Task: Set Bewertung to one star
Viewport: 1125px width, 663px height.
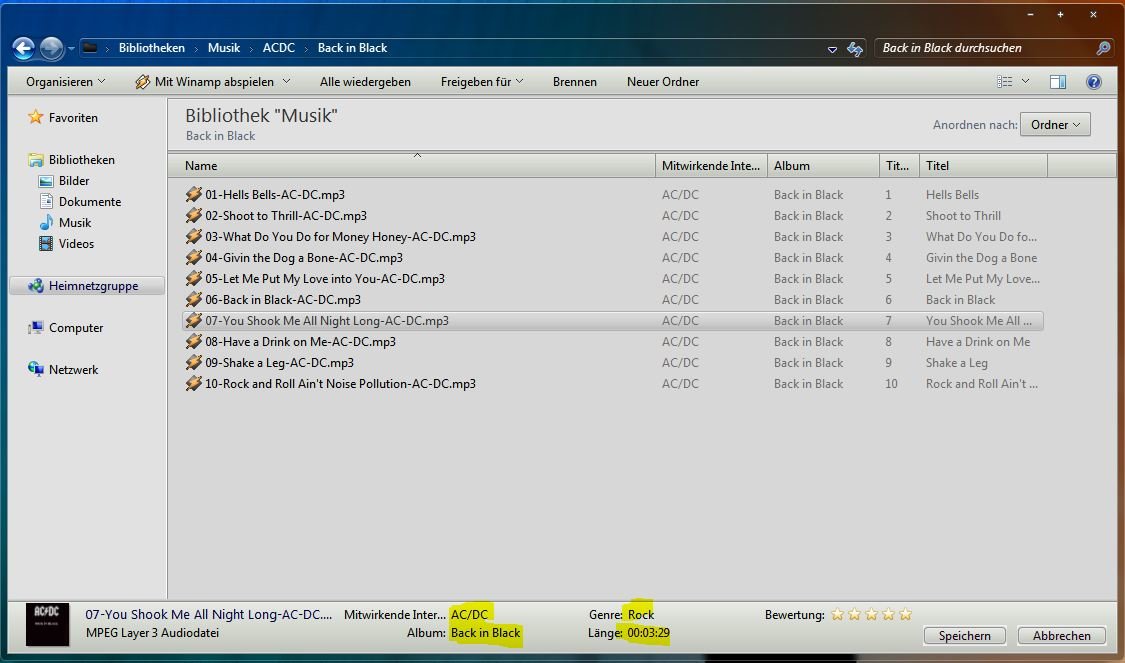Action: 837,614
